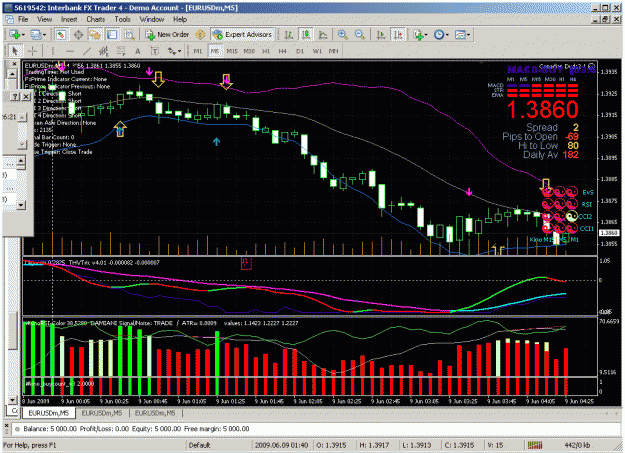Open the Strategy Tester icon
This screenshot has width=625, height=453.
(129, 35)
